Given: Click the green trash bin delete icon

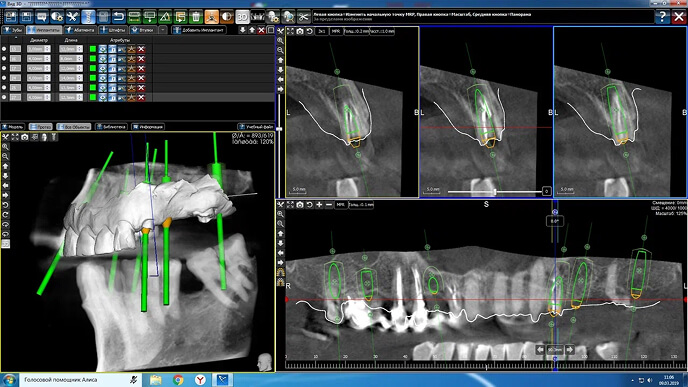Looking at the screenshot, I should (196, 17).
